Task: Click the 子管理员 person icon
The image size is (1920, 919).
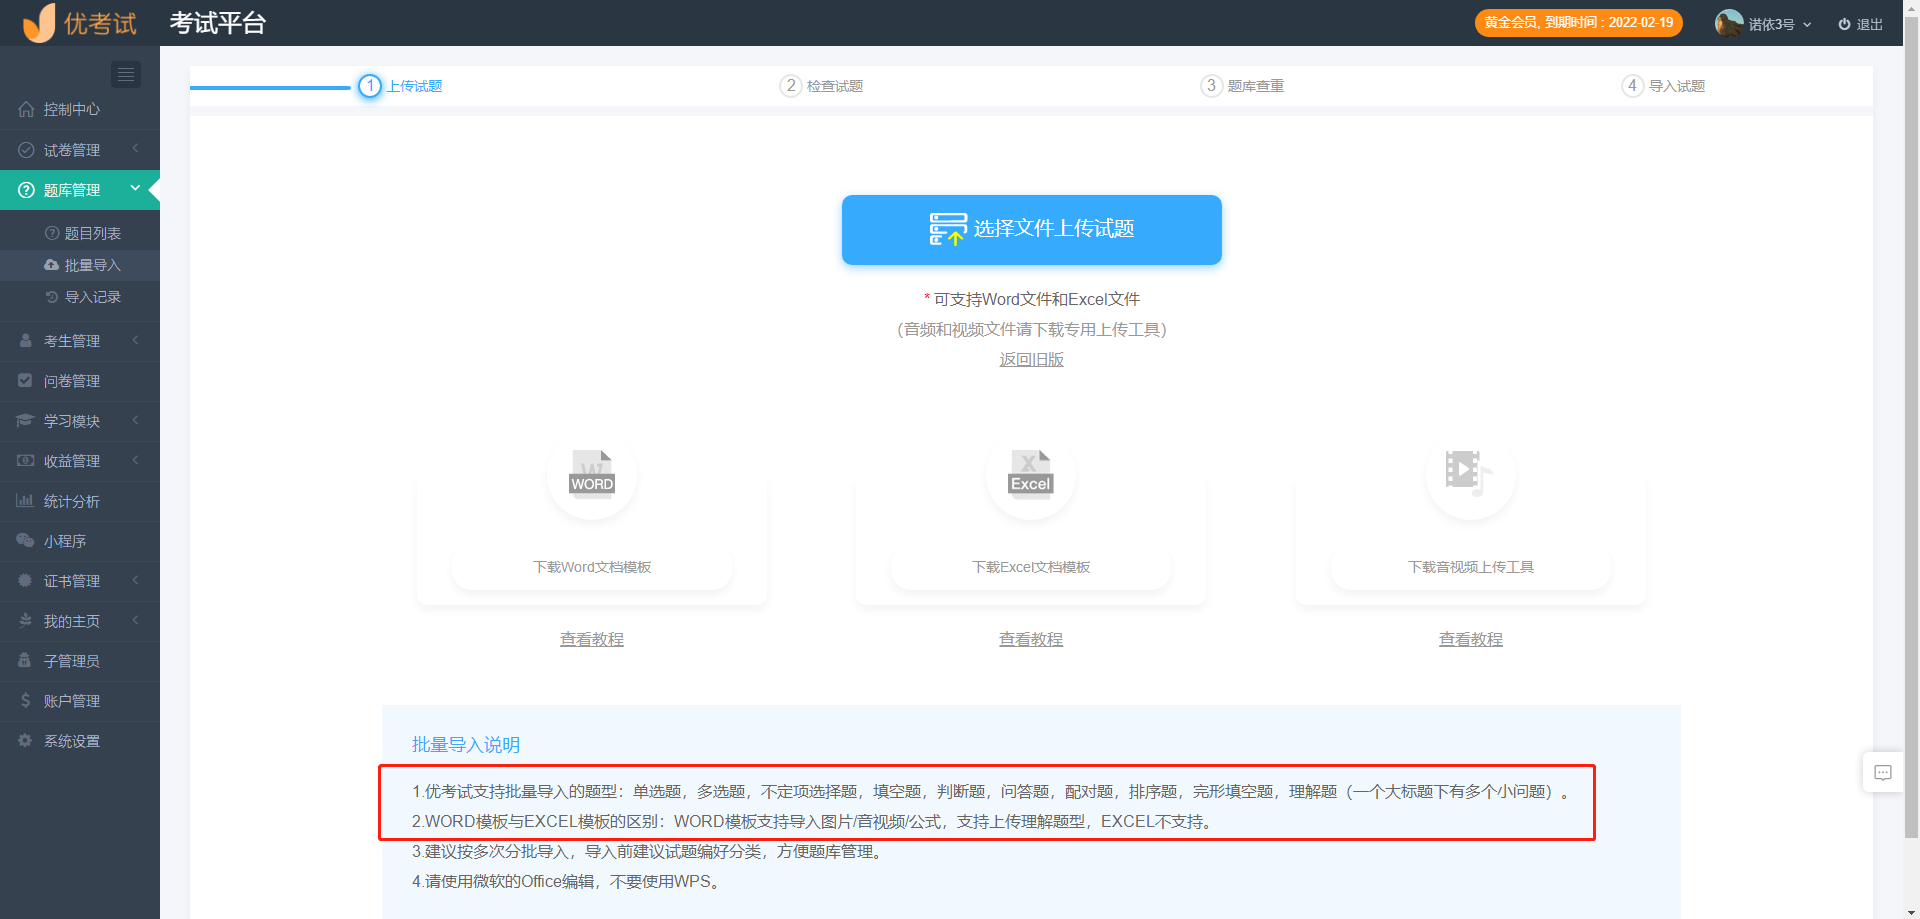Action: click(25, 660)
